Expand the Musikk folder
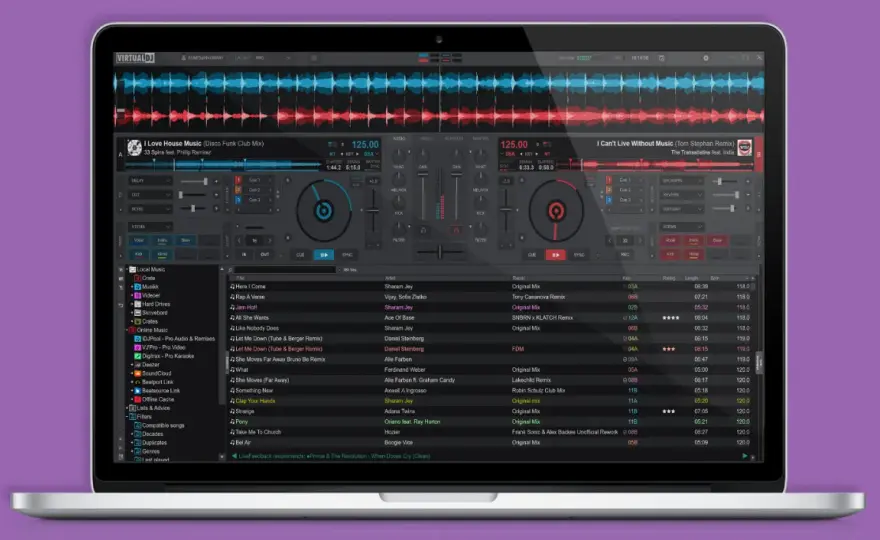Viewport: 880px width, 540px height. [x=132, y=287]
